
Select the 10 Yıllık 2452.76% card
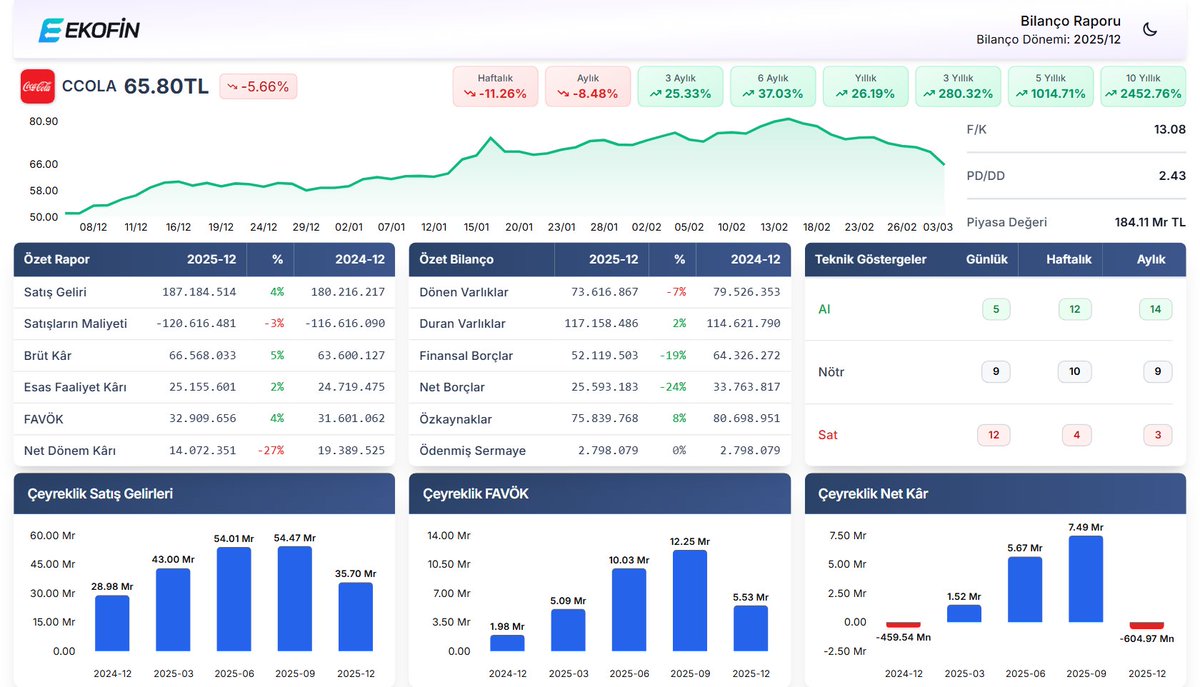coord(1143,87)
